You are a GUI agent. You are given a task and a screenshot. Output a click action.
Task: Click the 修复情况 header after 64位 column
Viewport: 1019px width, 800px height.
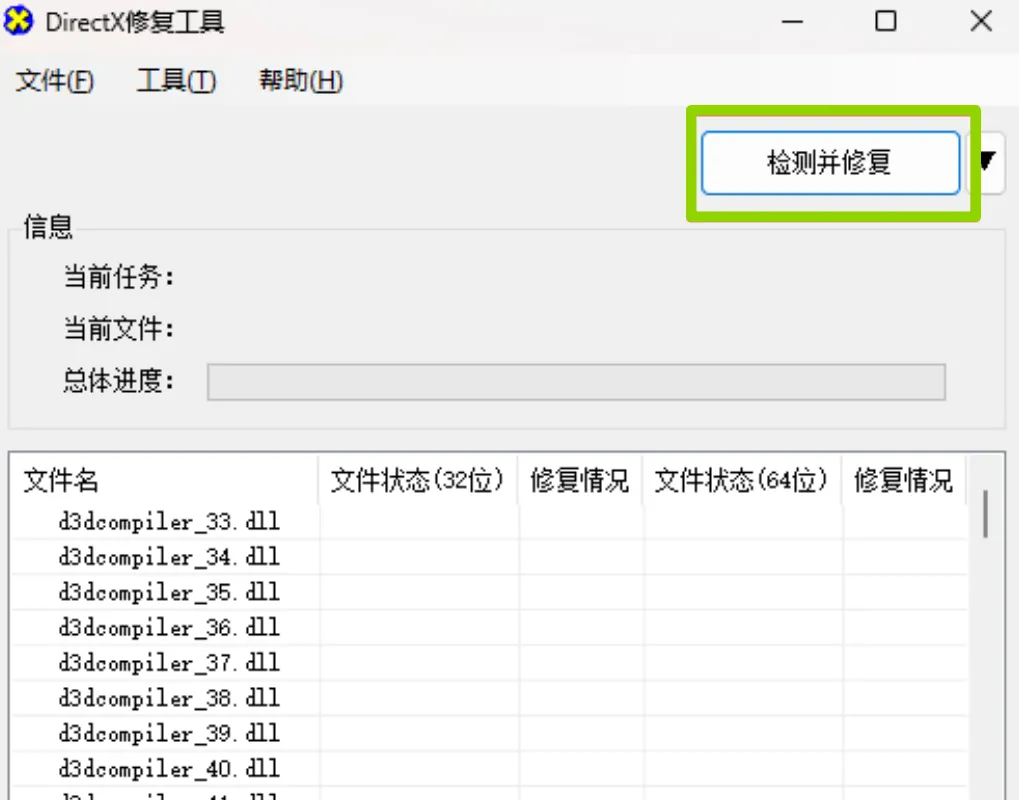pyautogui.click(x=903, y=481)
